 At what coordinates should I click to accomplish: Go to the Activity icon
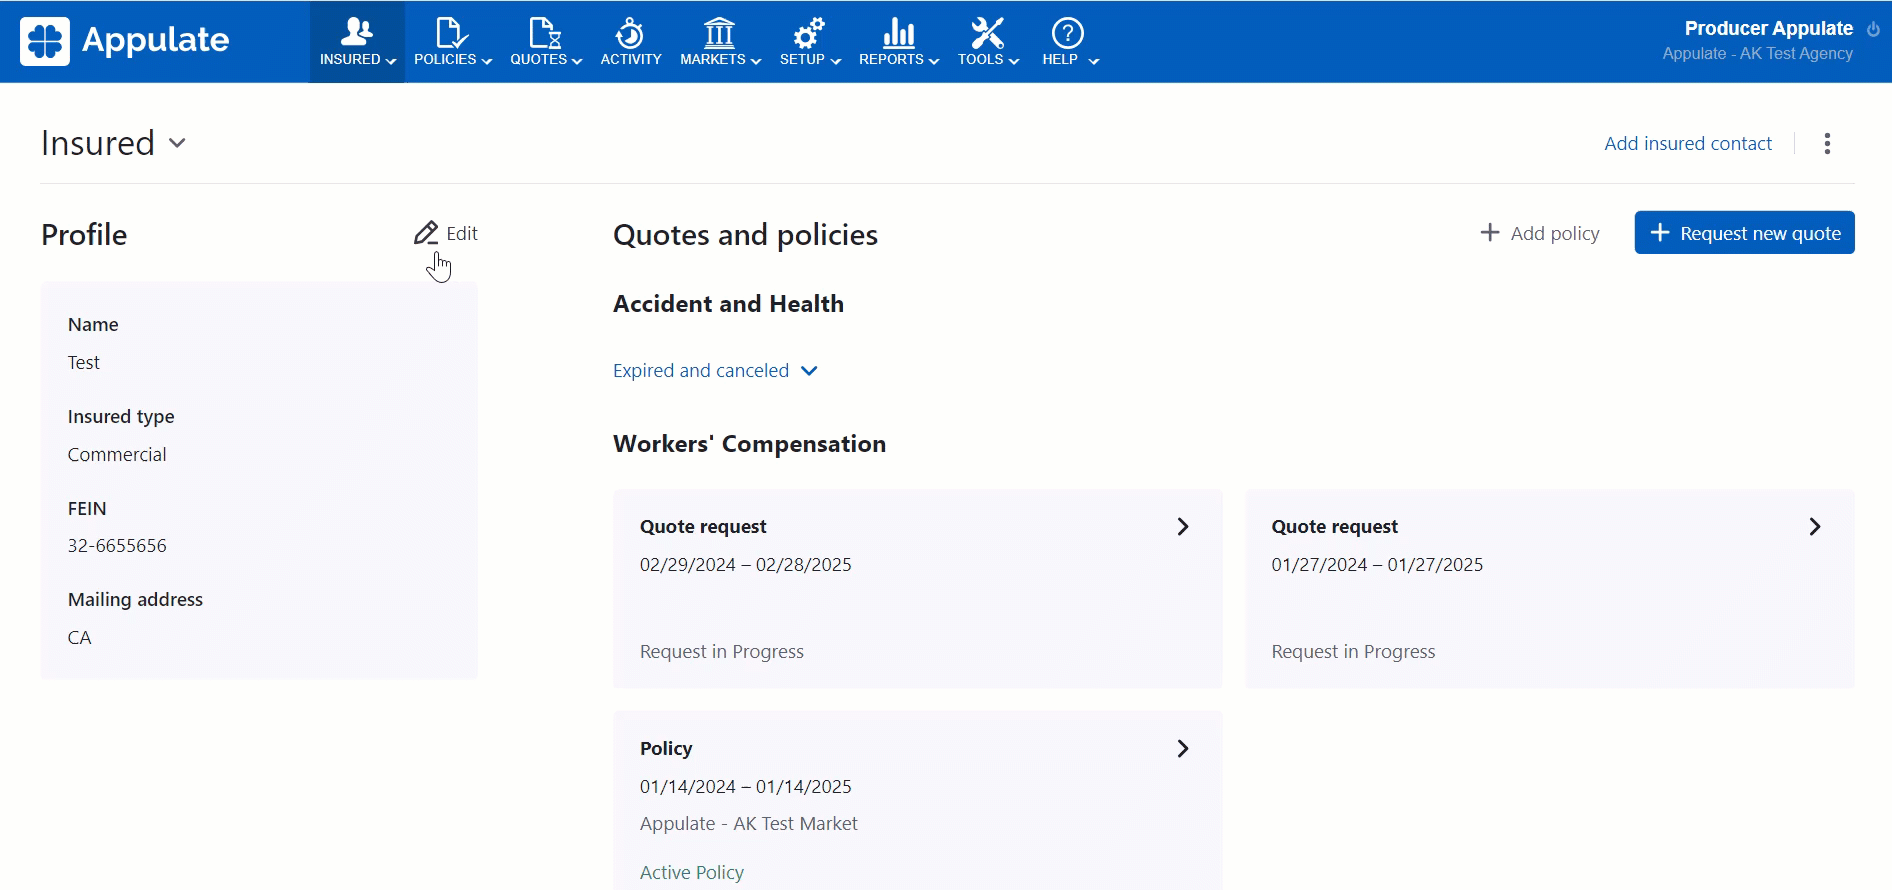point(630,33)
